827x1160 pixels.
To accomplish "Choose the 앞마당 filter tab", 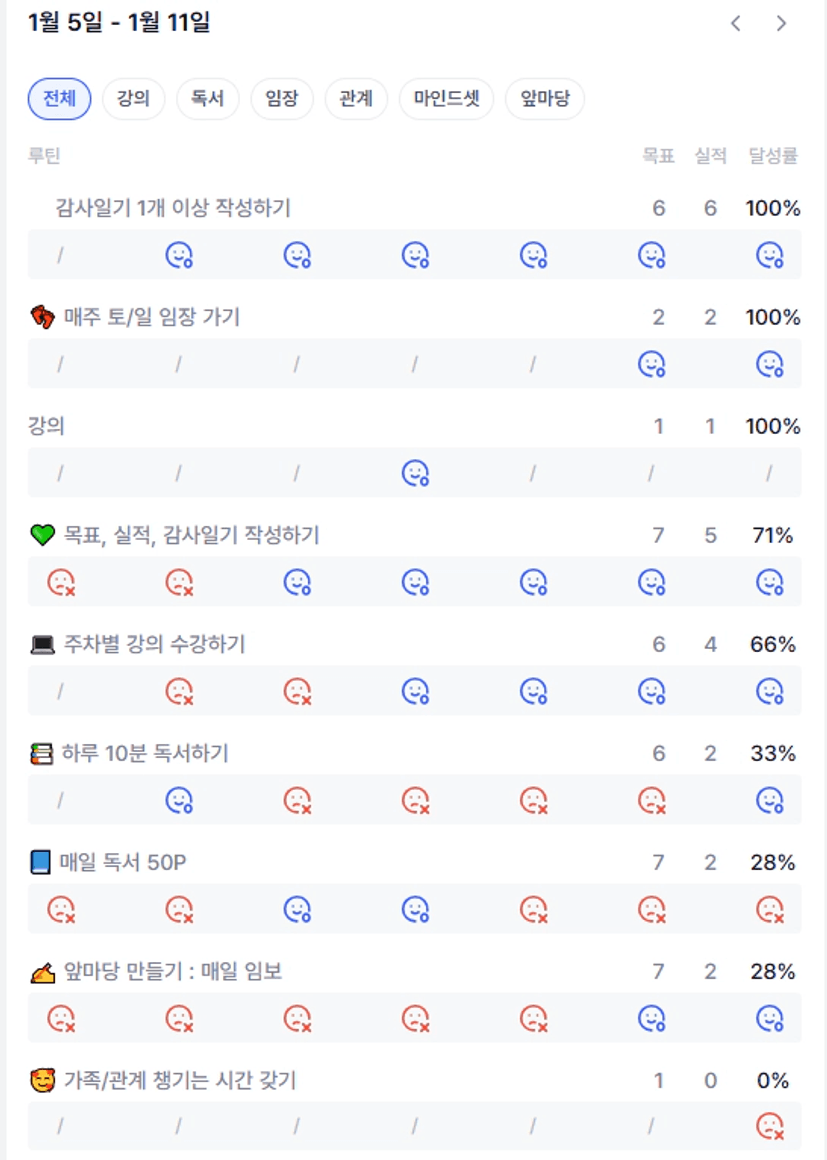I will (x=544, y=99).
